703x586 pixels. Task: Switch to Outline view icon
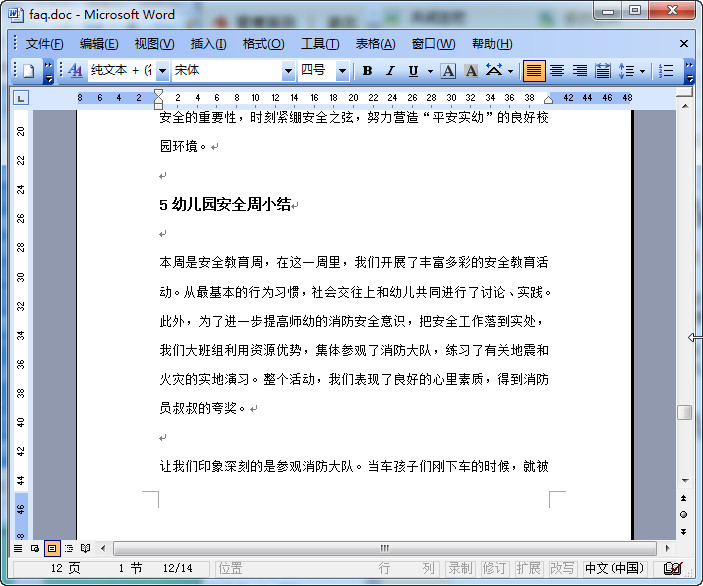pos(69,548)
